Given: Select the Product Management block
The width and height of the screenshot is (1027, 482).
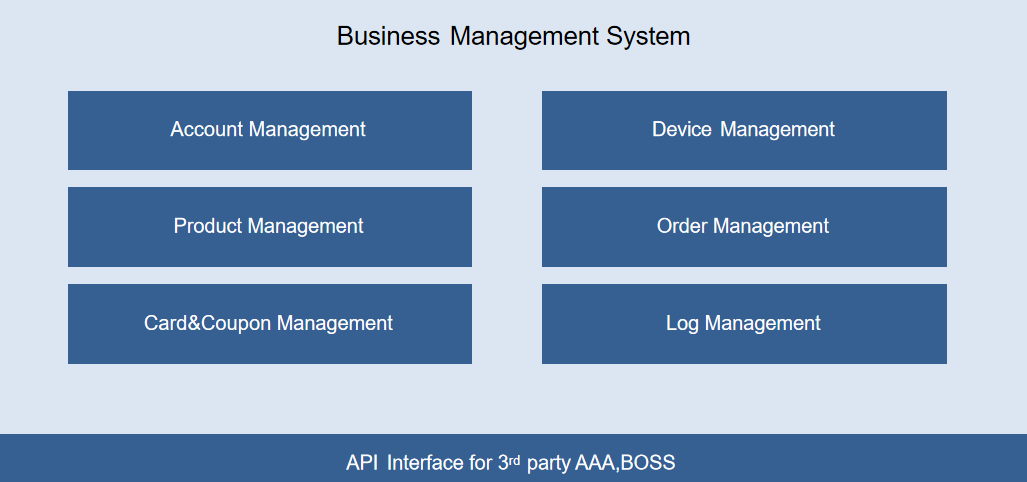Looking at the screenshot, I should click(269, 227).
